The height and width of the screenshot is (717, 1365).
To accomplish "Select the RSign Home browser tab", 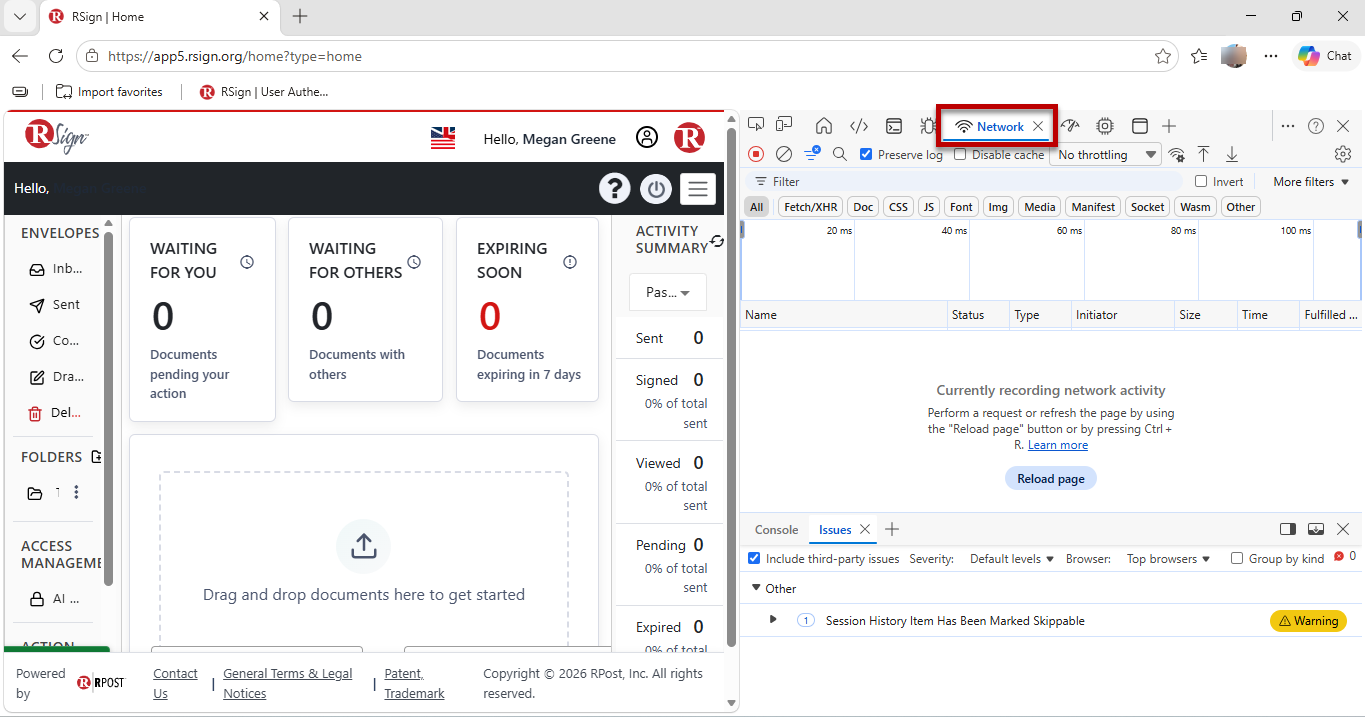I will [x=160, y=16].
